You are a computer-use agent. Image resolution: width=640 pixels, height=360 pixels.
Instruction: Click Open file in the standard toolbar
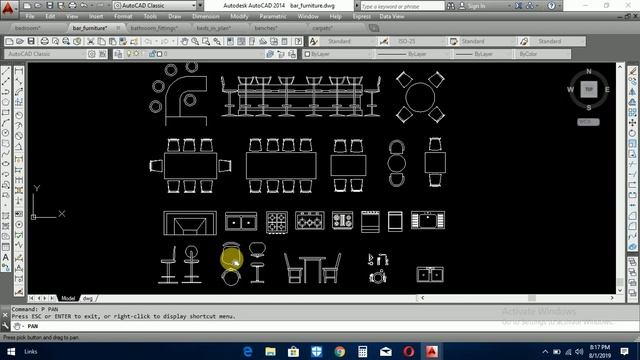tap(20, 41)
